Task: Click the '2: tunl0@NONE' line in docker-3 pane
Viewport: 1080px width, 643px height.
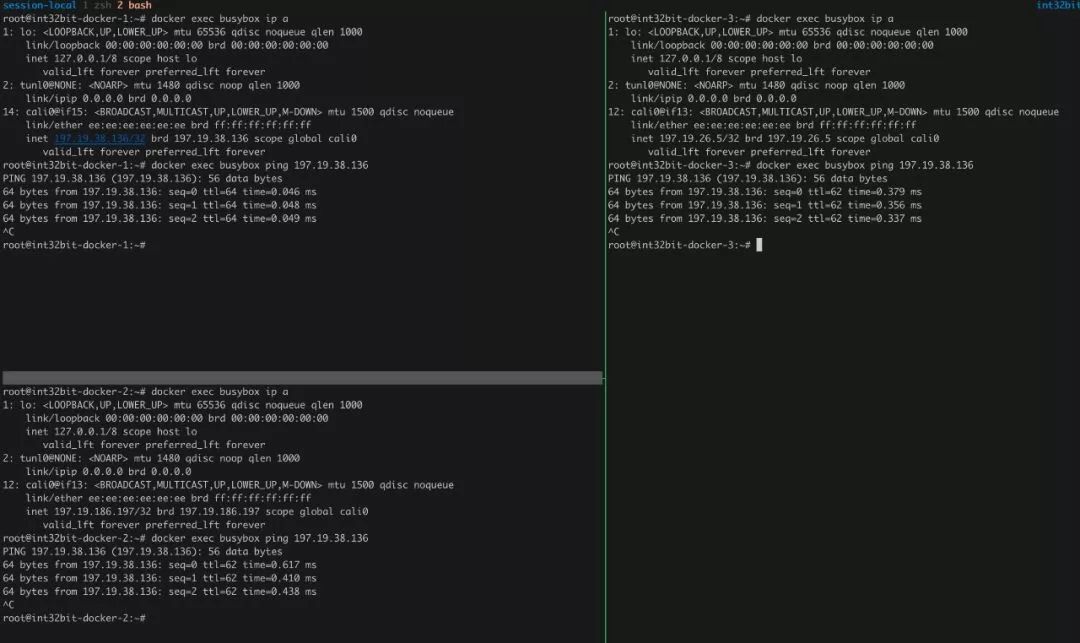Action: click(x=756, y=85)
